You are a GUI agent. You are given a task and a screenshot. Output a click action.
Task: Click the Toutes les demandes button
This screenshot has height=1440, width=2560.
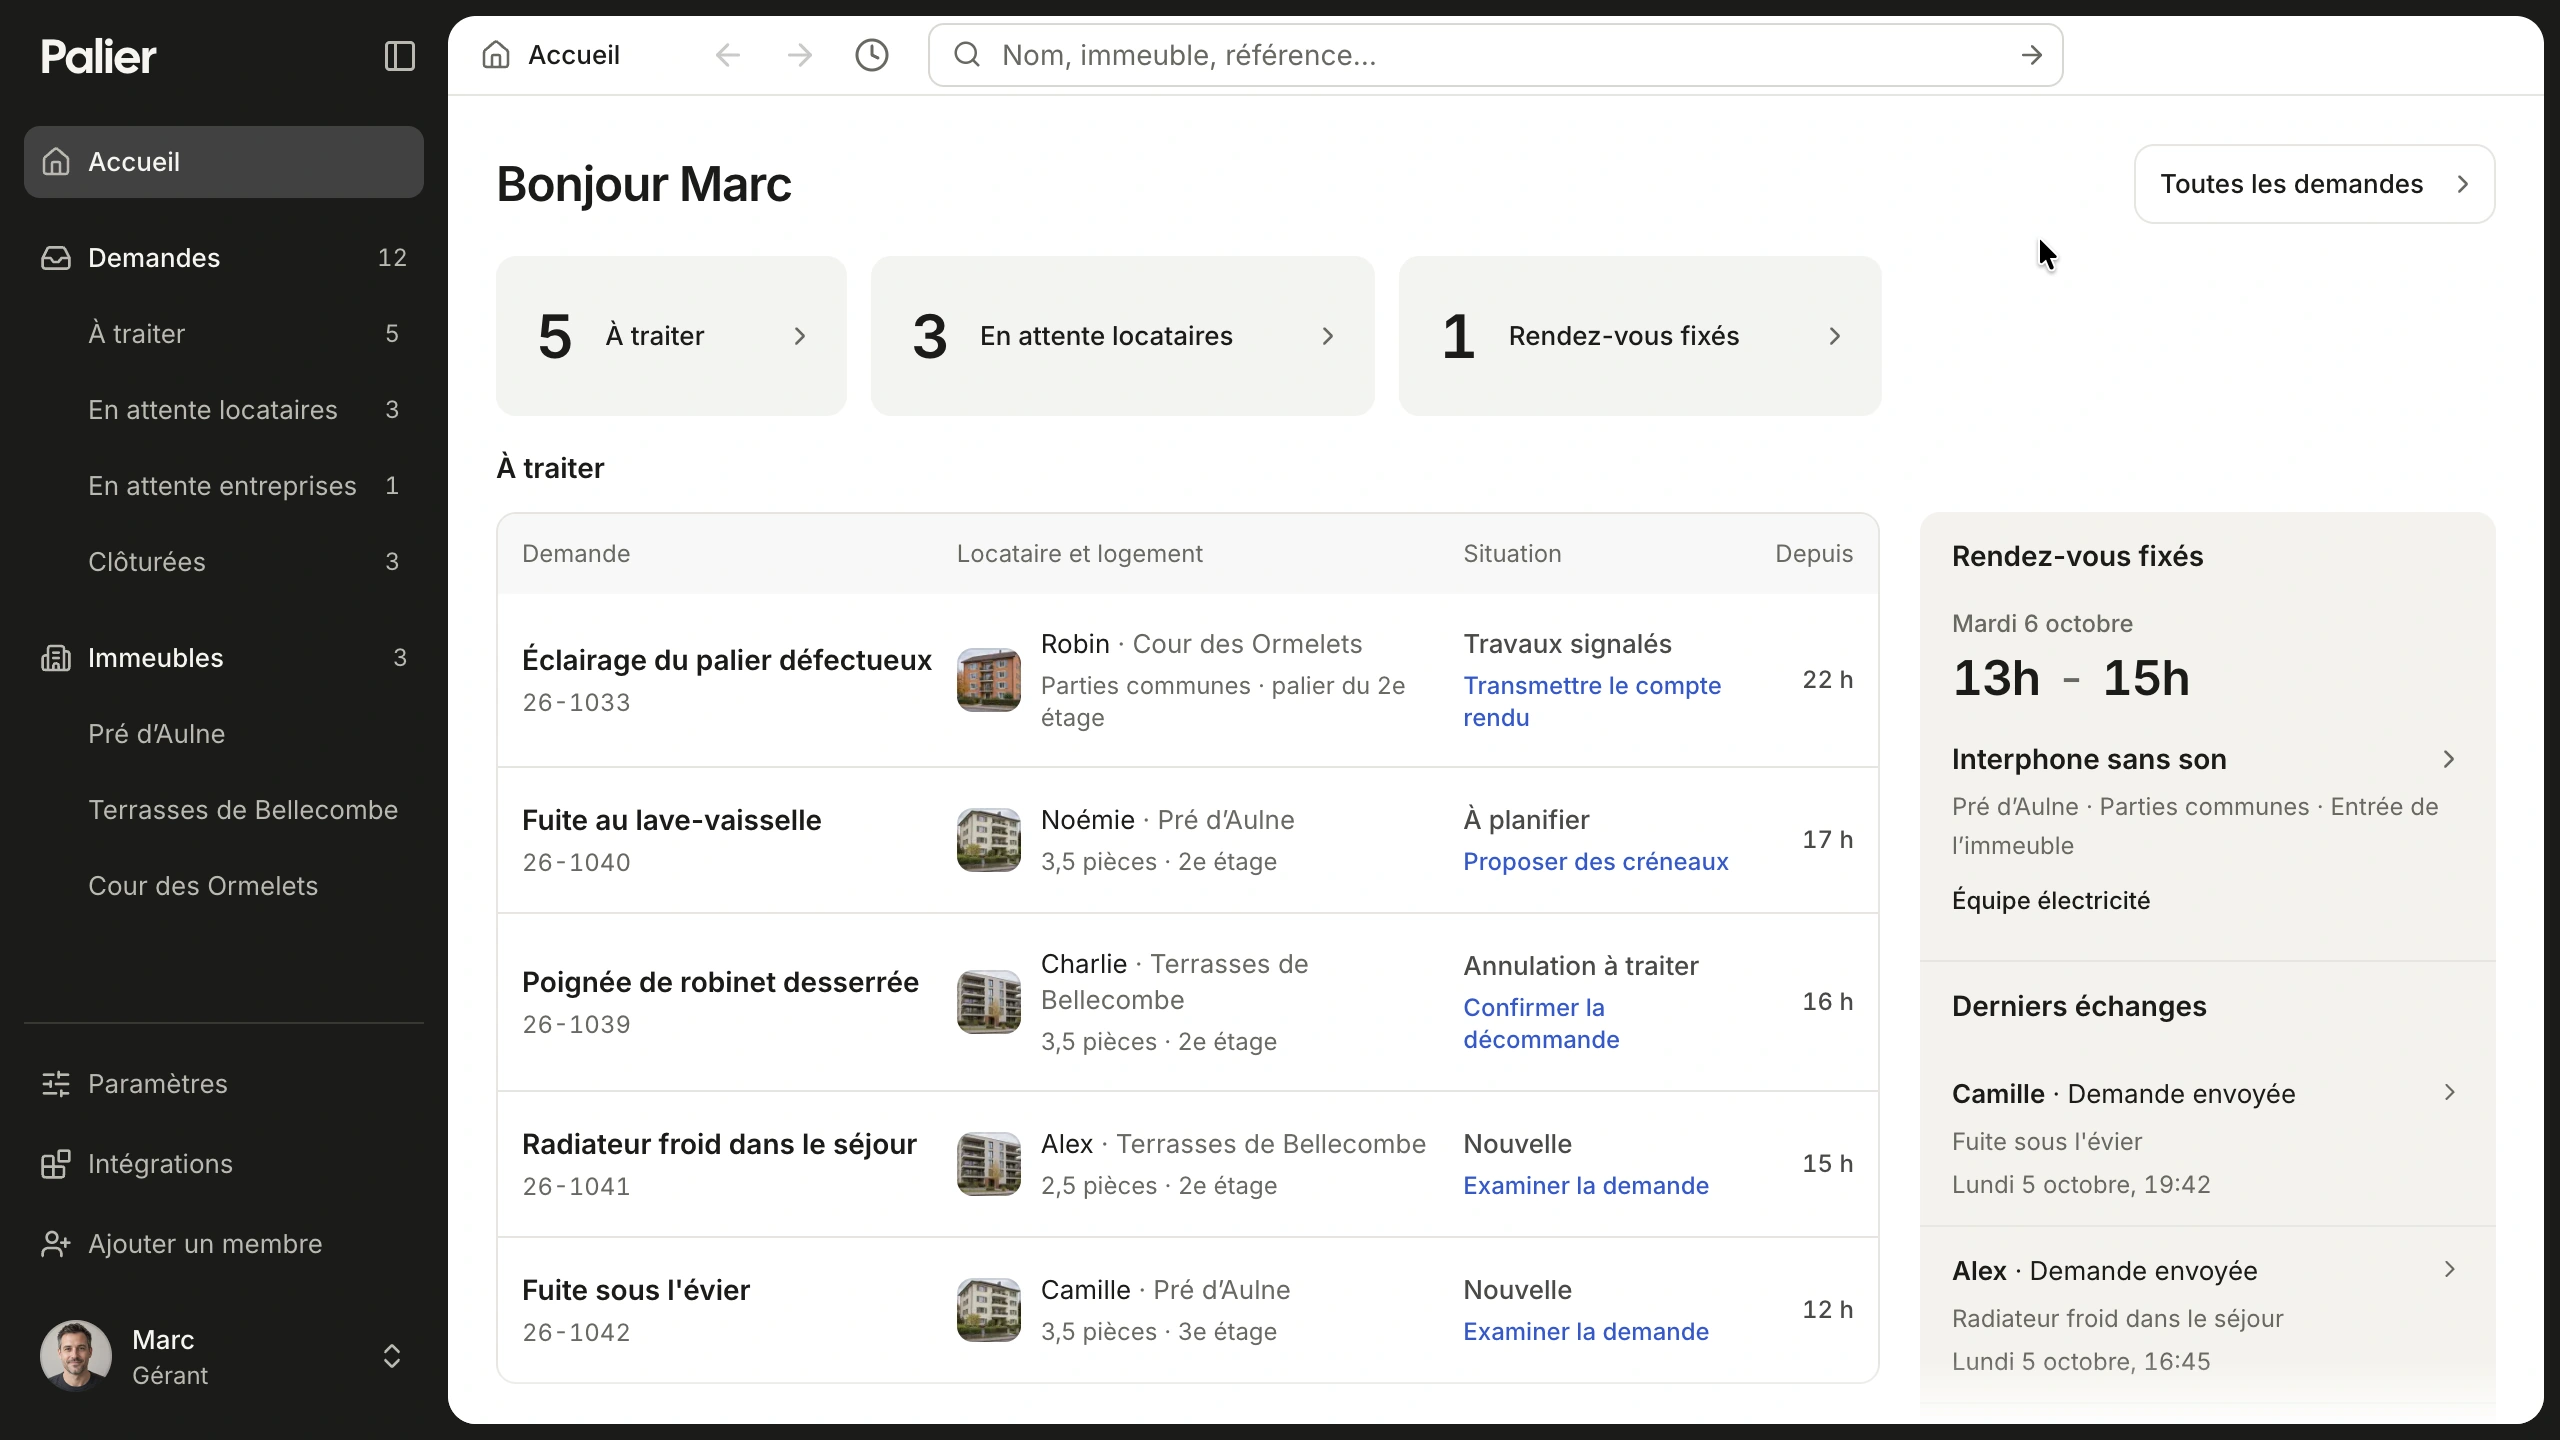pos(2314,184)
